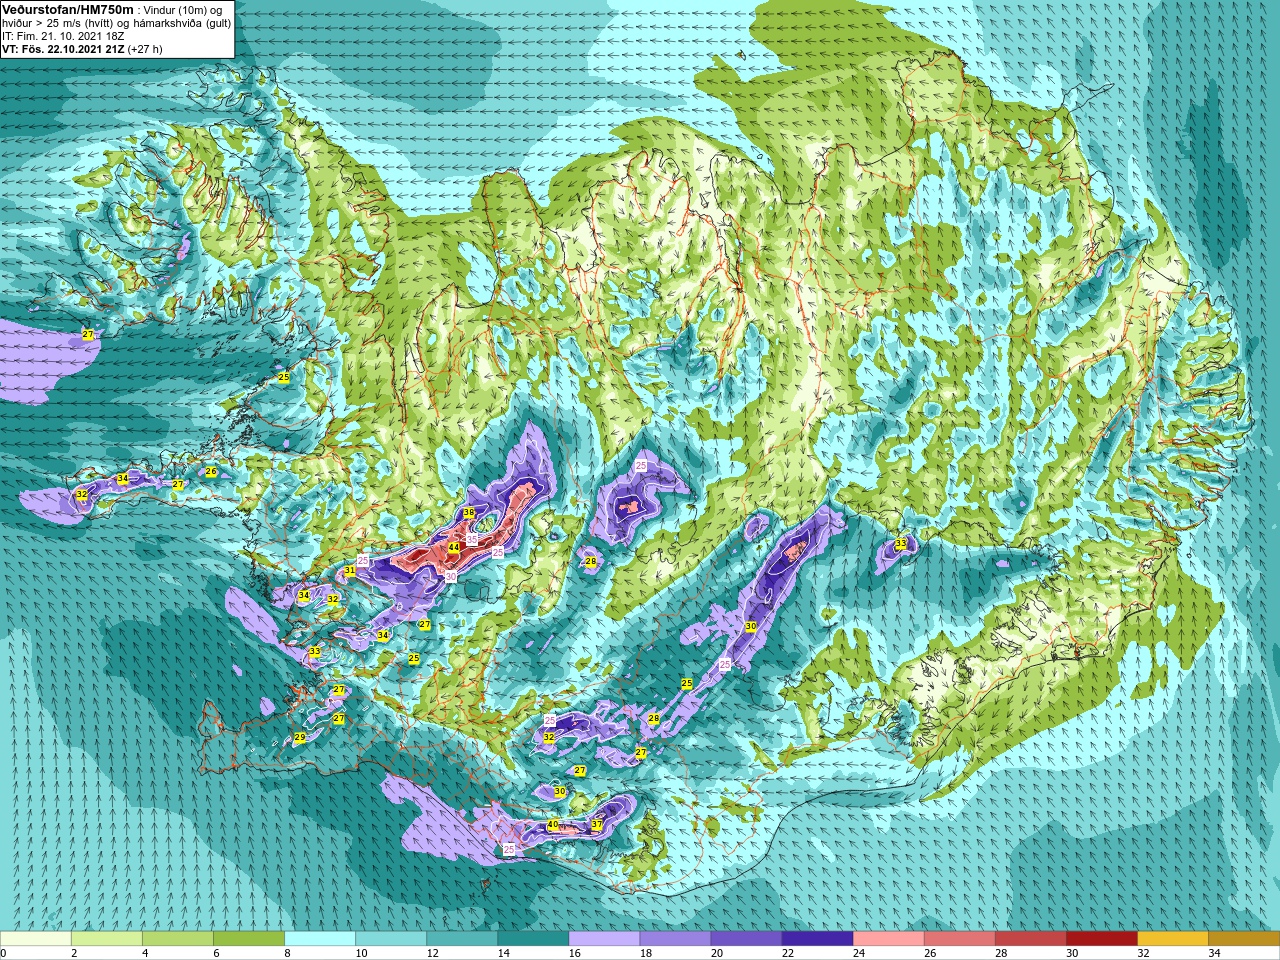Pick the 22–24 m/s dark indigo swatch
Screen dimensions: 1280x960
point(817,939)
